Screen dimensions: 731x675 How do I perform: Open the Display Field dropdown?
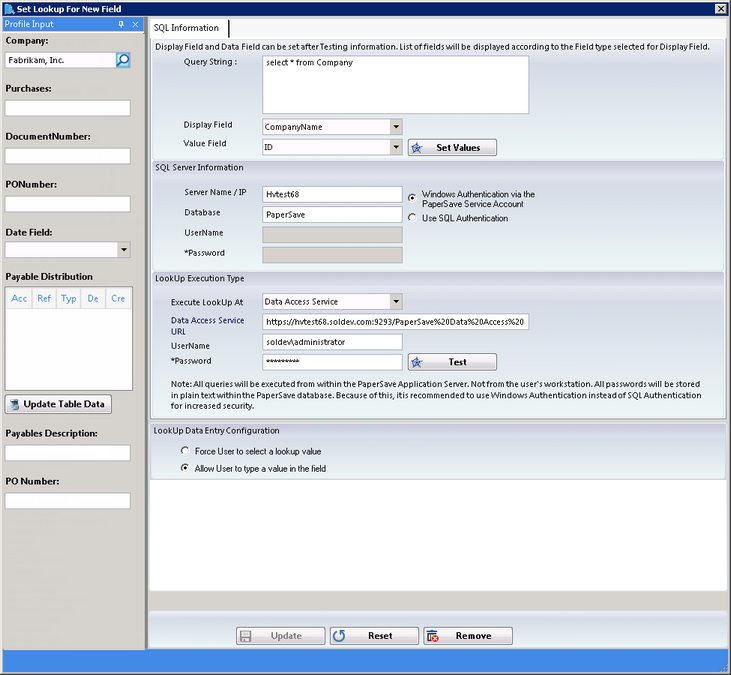[396, 127]
